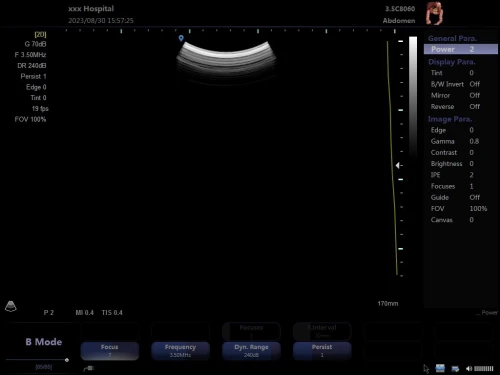This screenshot has width=500, height=375.
Task: Toggle B/W Invert setting
Action: (x=461, y=84)
